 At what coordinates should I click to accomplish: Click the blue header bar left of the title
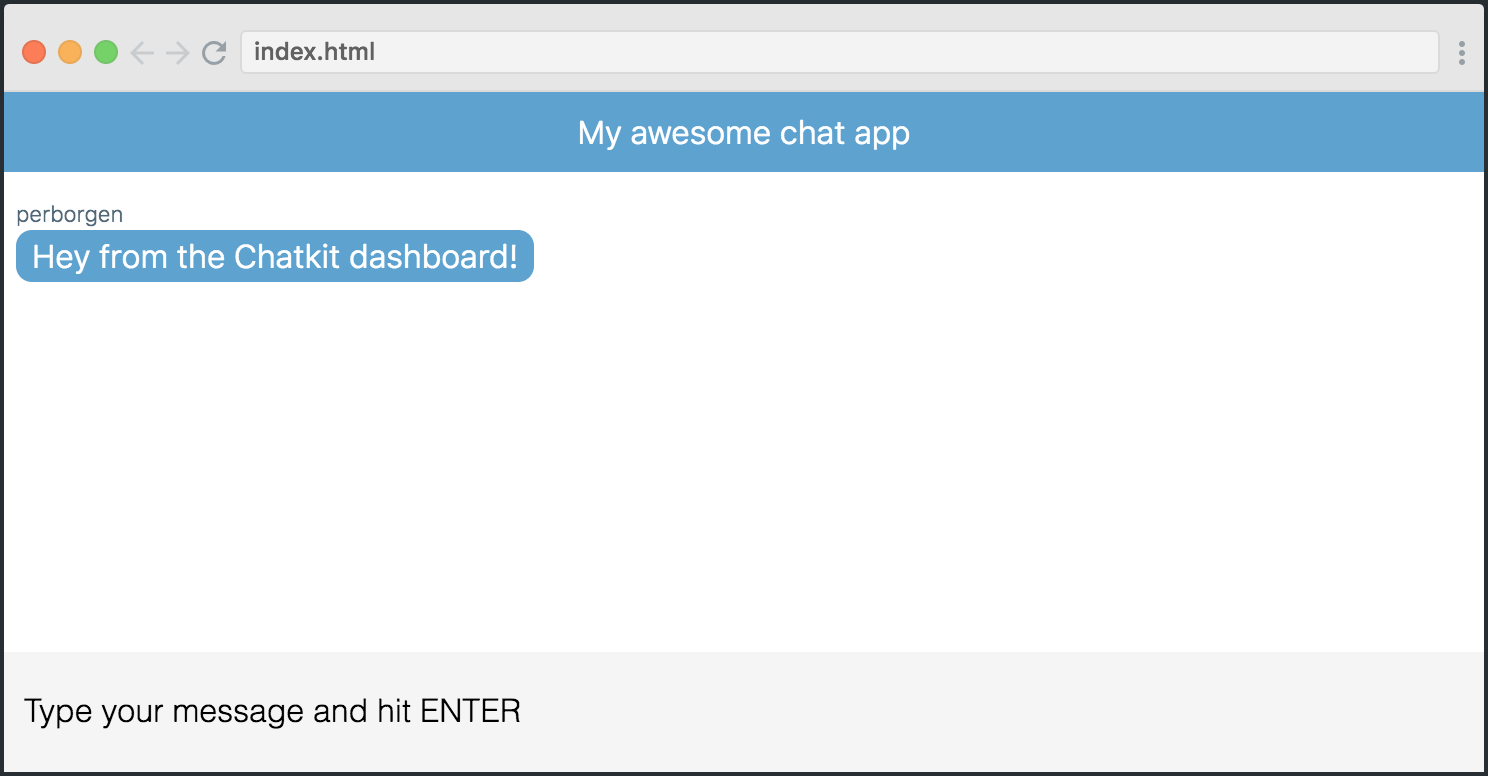pyautogui.click(x=290, y=132)
